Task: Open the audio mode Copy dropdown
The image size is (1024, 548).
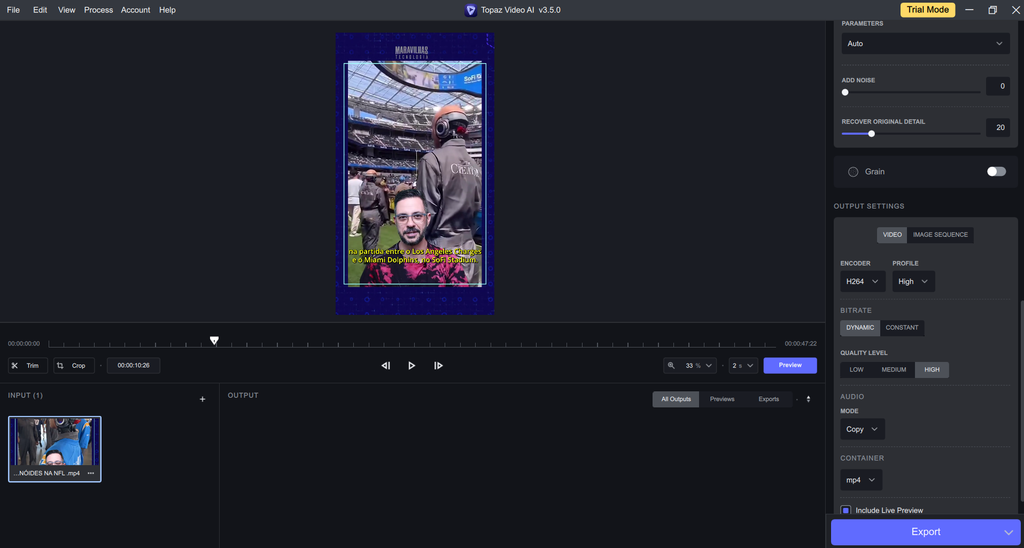Action: point(863,429)
